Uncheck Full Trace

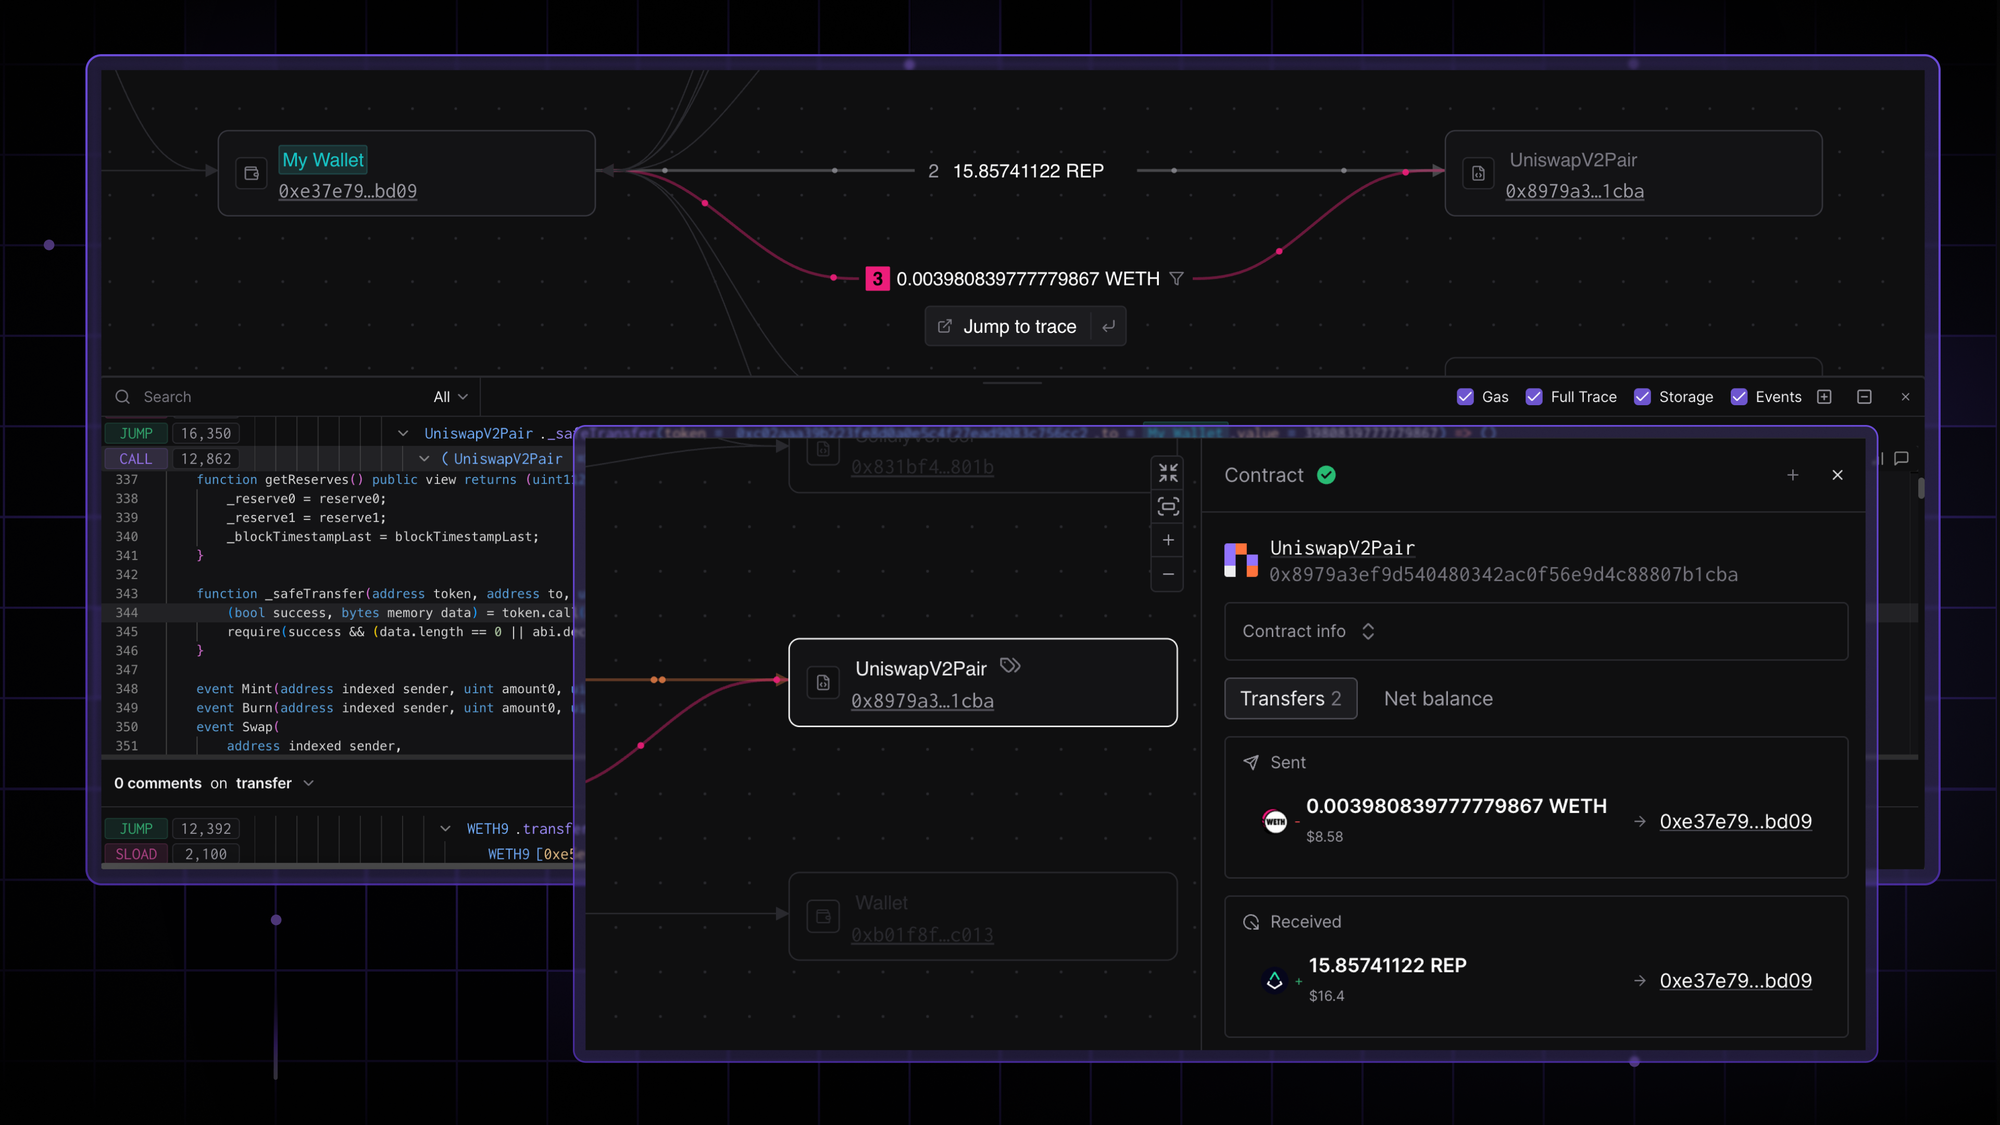tap(1533, 397)
